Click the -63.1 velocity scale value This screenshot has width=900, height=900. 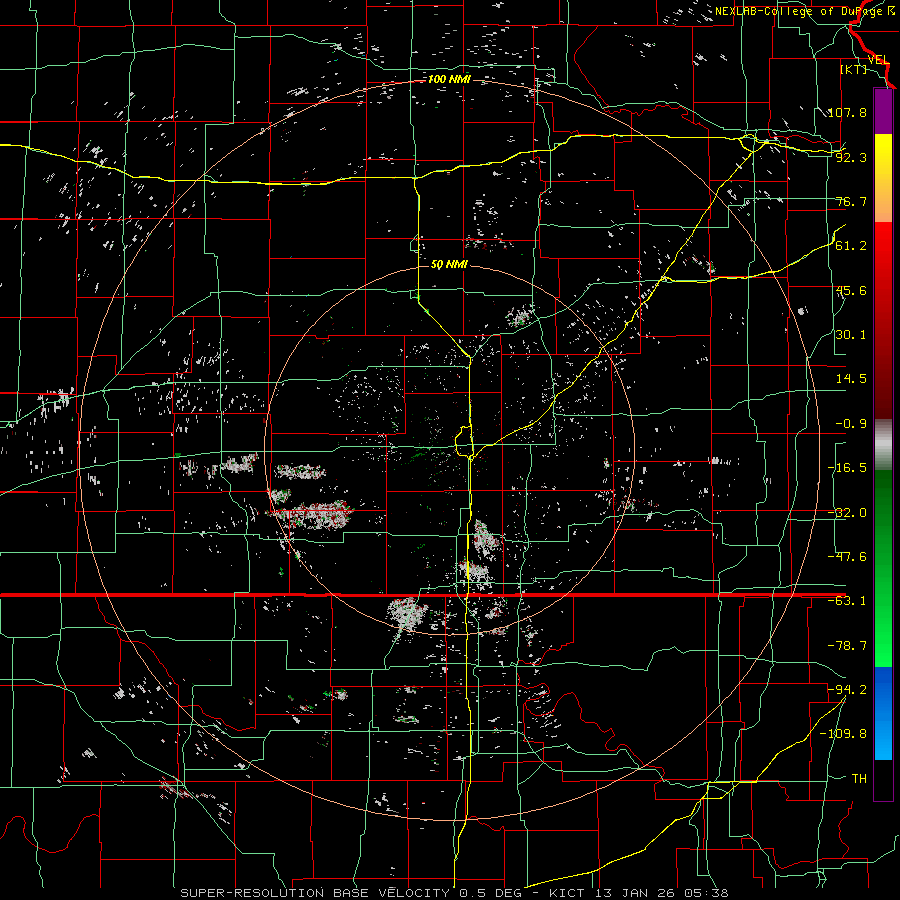tap(847, 601)
